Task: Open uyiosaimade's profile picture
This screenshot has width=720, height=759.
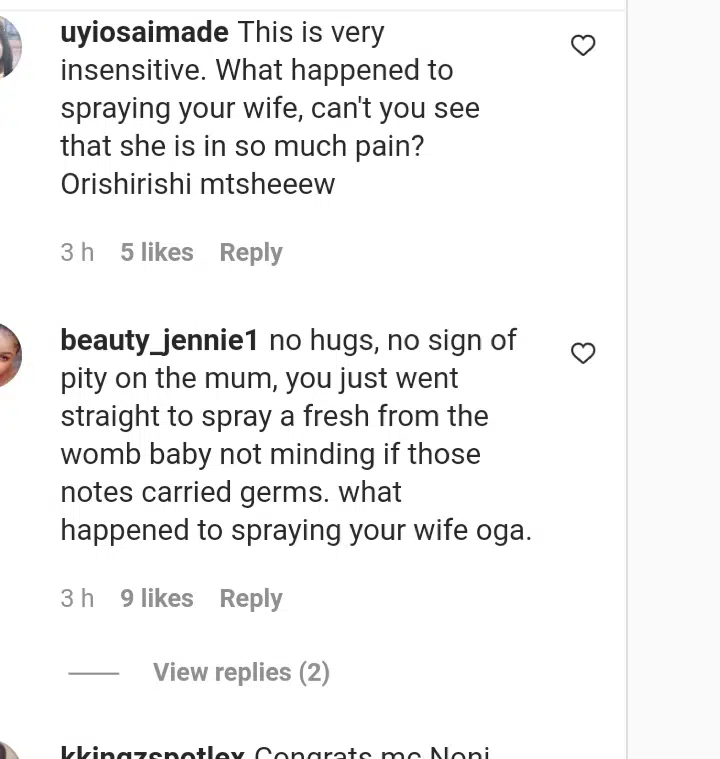Action: [8, 47]
